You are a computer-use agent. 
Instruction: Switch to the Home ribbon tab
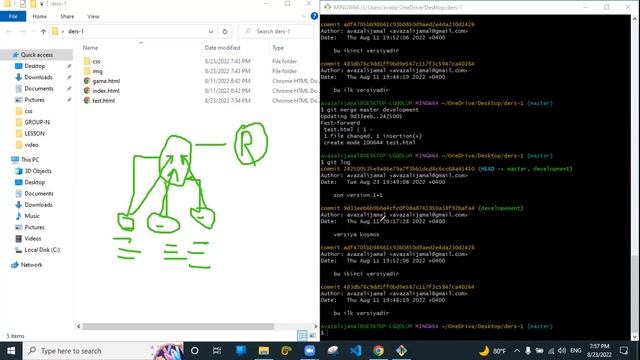[x=40, y=16]
